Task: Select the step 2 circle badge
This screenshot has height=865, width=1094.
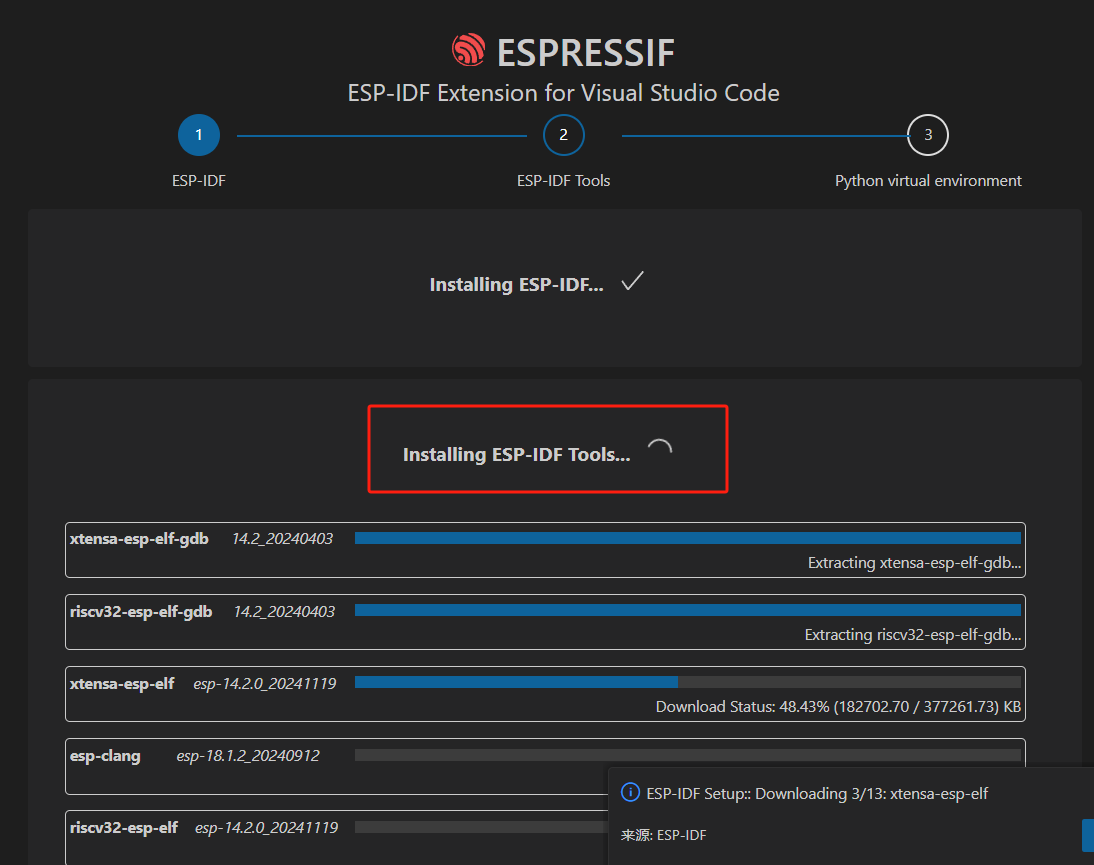Action: click(563, 134)
